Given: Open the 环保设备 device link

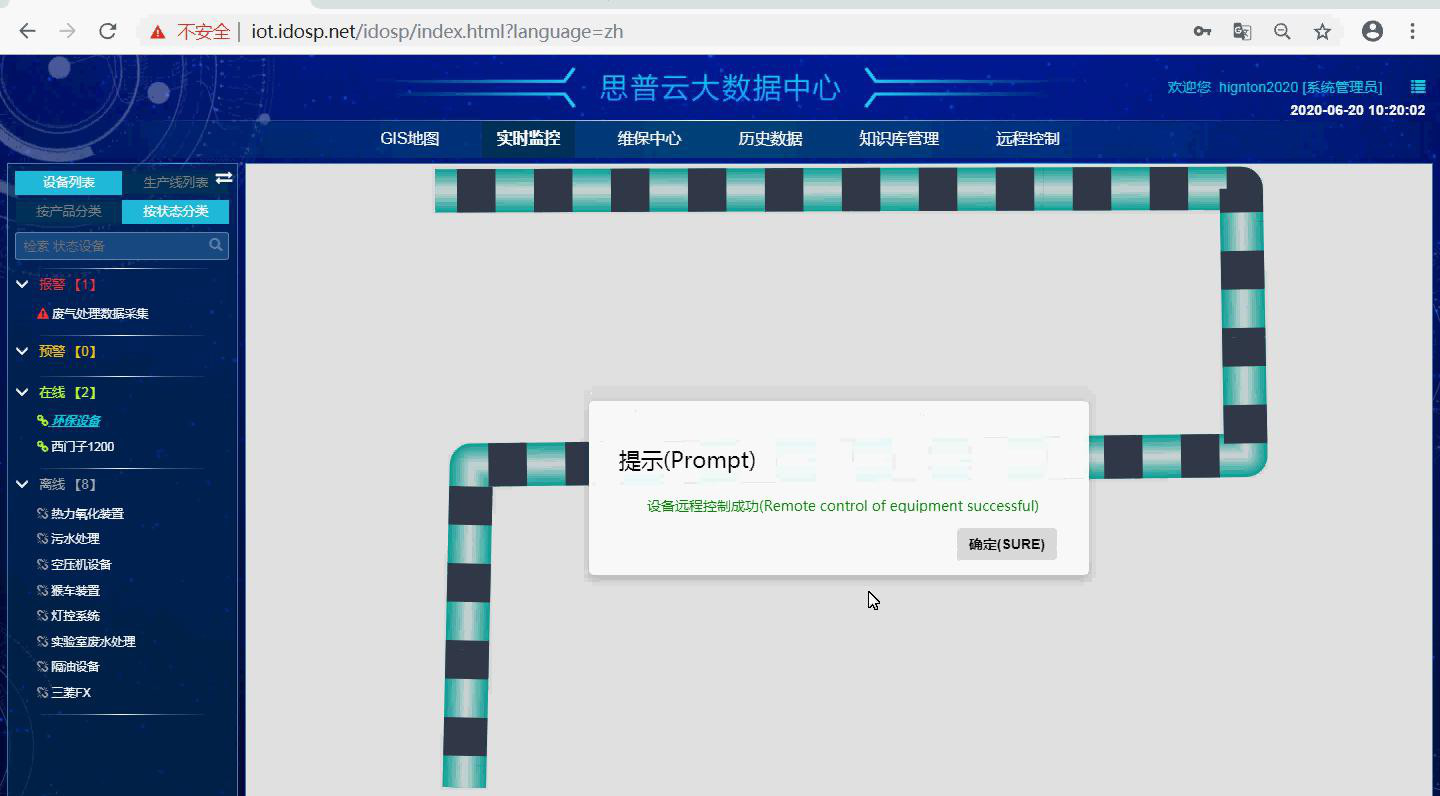Looking at the screenshot, I should 77,420.
